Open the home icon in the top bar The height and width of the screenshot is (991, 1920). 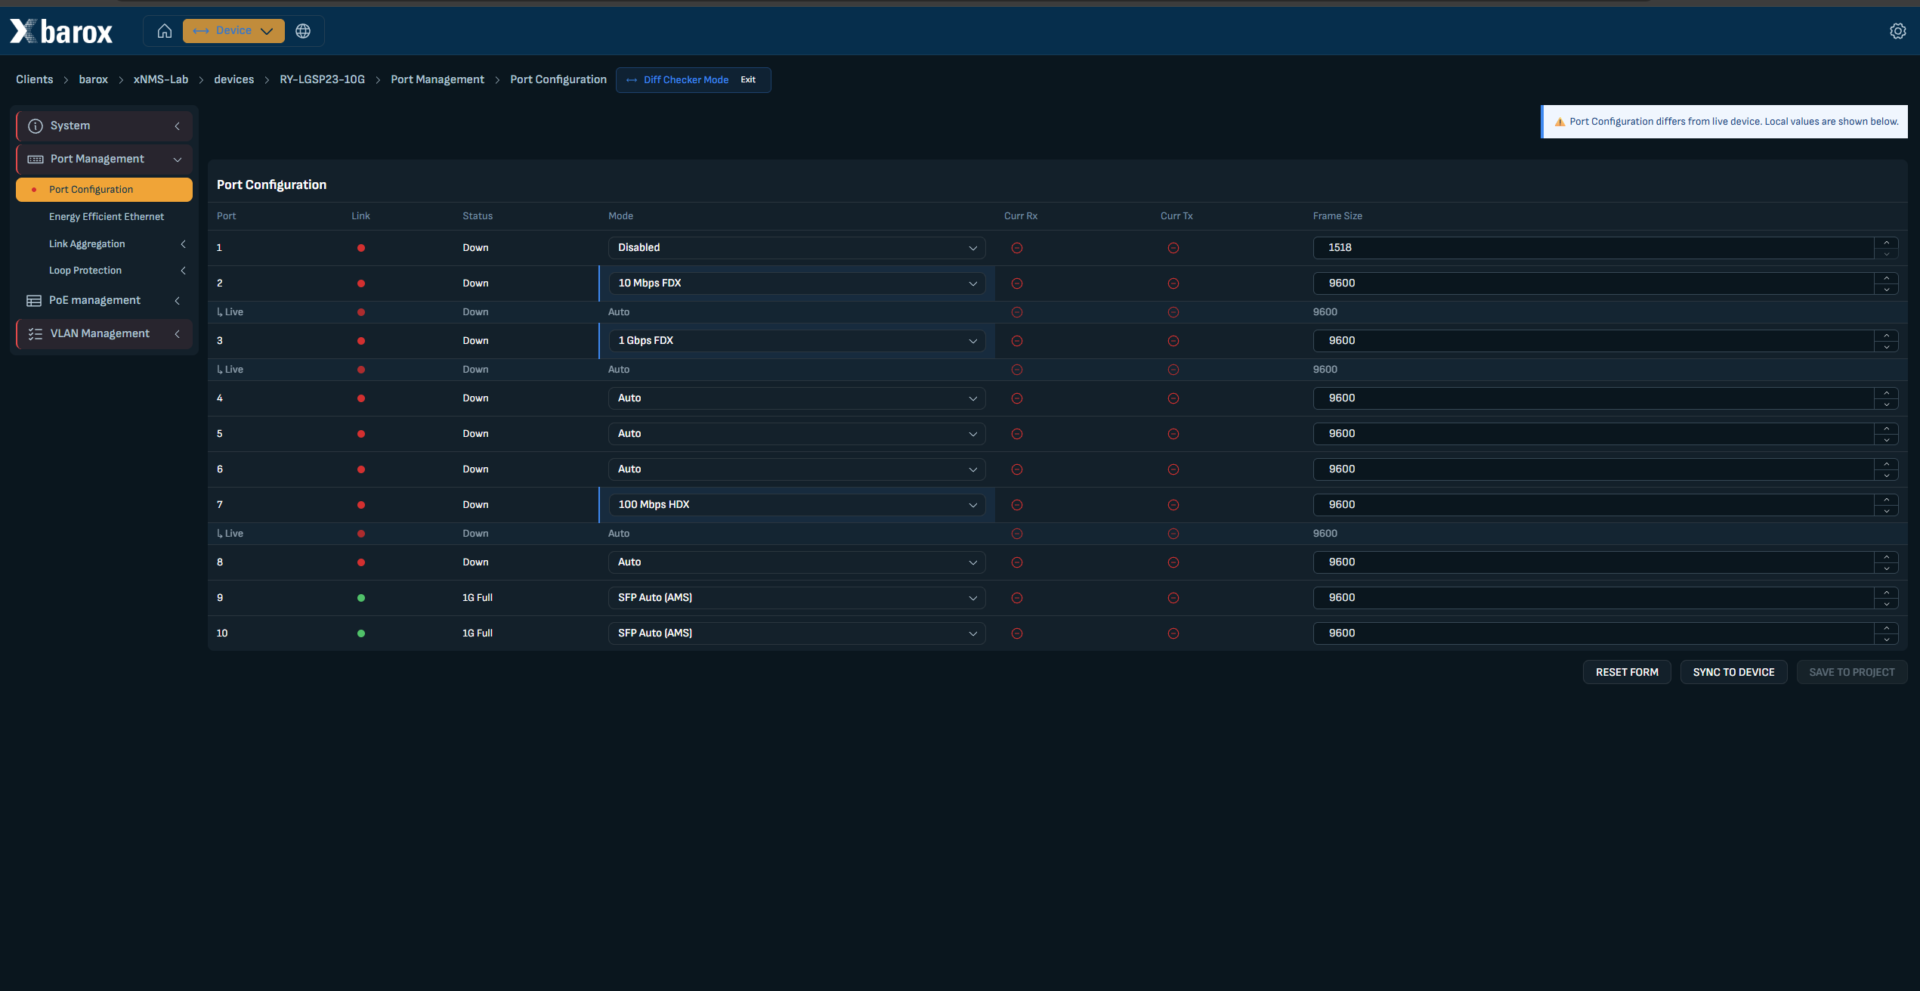coord(165,31)
